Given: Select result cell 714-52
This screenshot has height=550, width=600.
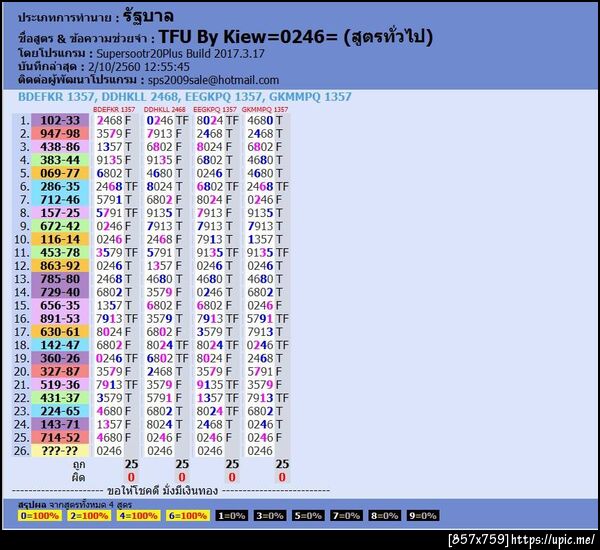Looking at the screenshot, I should (60, 437).
